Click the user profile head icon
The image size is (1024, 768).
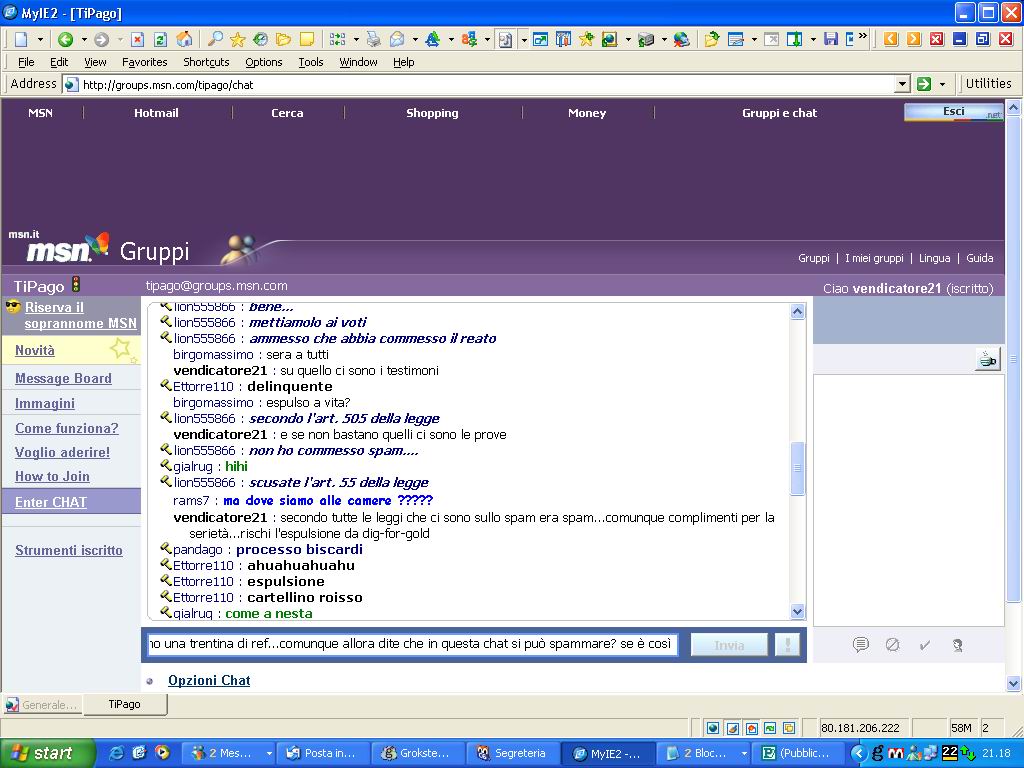click(x=957, y=645)
